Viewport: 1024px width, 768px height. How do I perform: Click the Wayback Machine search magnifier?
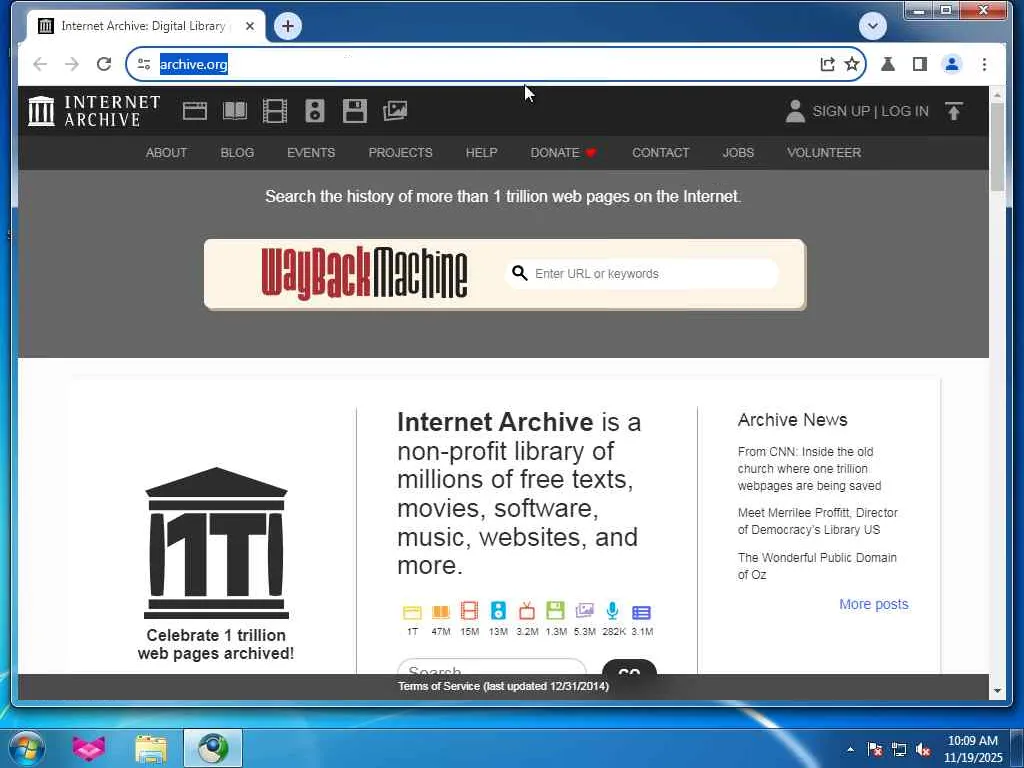(x=519, y=273)
